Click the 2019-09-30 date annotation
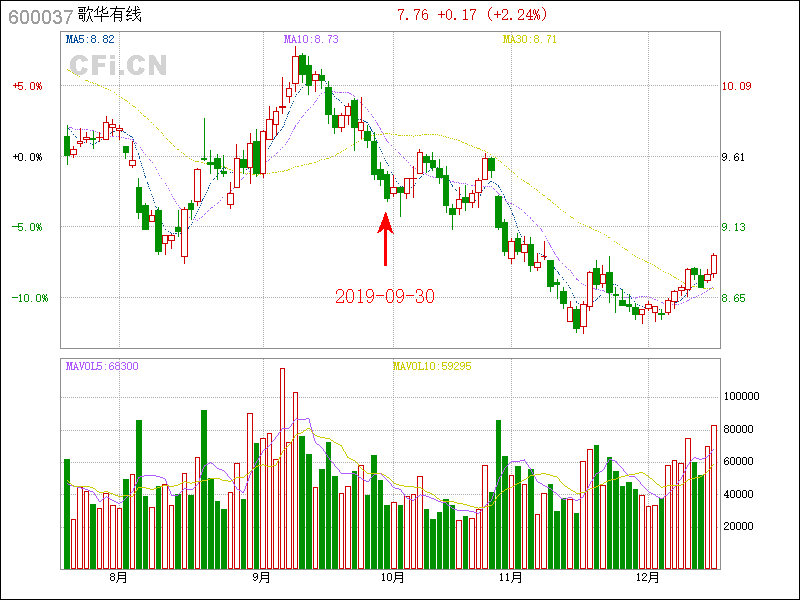Screen dimensions: 800x600 [385, 296]
